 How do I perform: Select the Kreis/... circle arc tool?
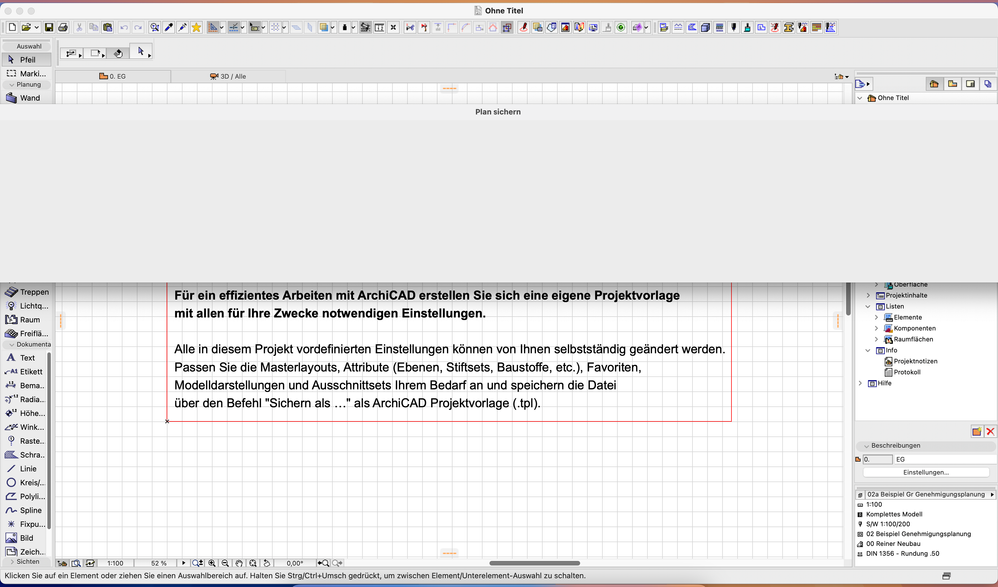click(x=24, y=482)
